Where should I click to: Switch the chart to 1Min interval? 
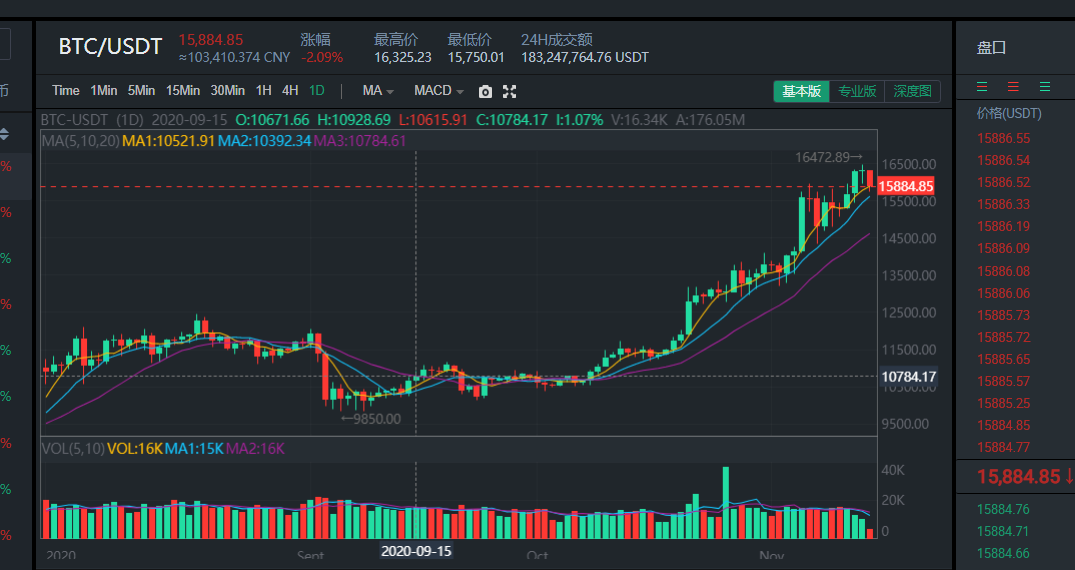pyautogui.click(x=104, y=91)
